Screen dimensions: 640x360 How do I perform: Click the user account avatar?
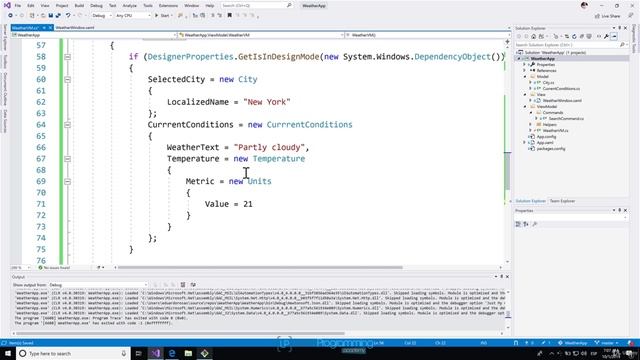pos(584,5)
